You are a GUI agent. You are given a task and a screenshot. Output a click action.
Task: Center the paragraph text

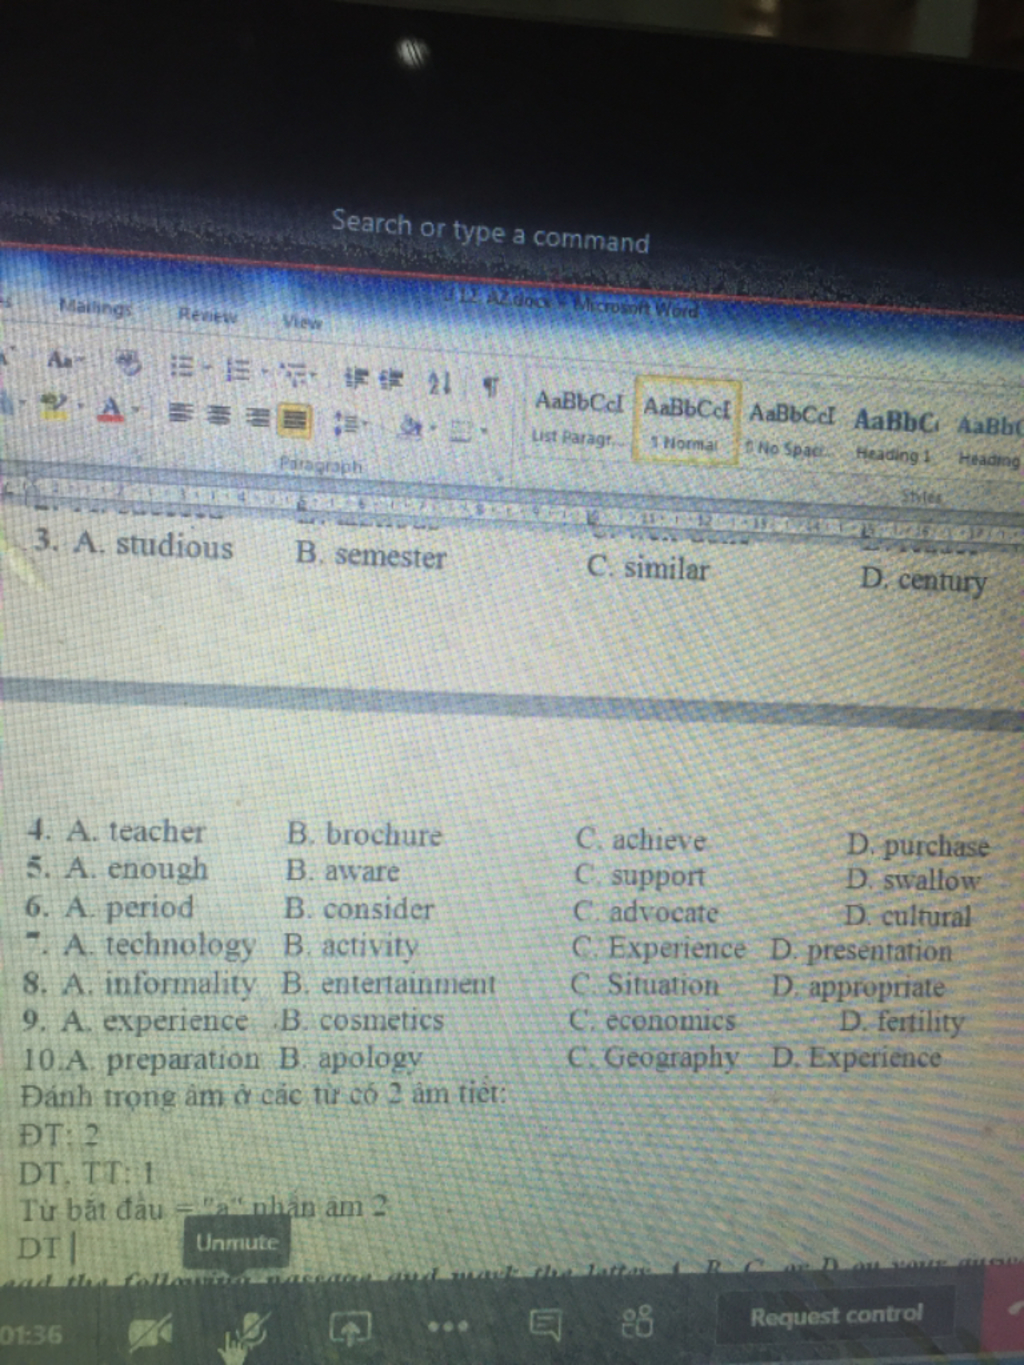[218, 414]
